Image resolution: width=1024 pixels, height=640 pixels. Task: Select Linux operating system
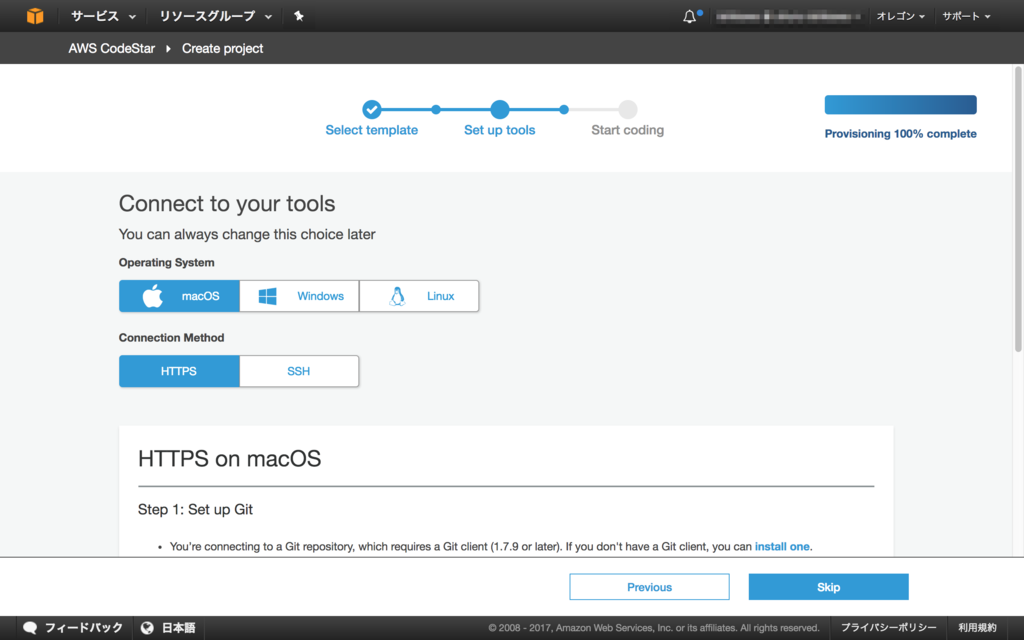[x=419, y=296]
